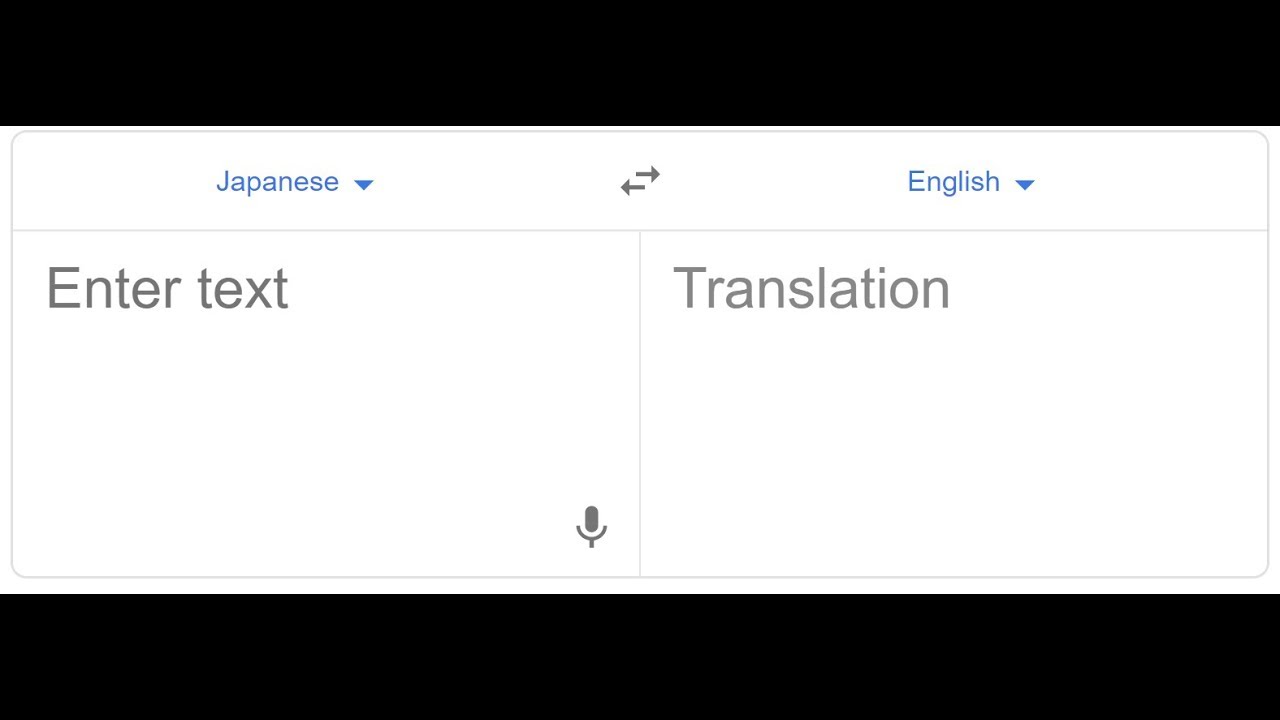1280x720 pixels.
Task: Reverse Japanese to English translation direction
Action: click(x=640, y=181)
